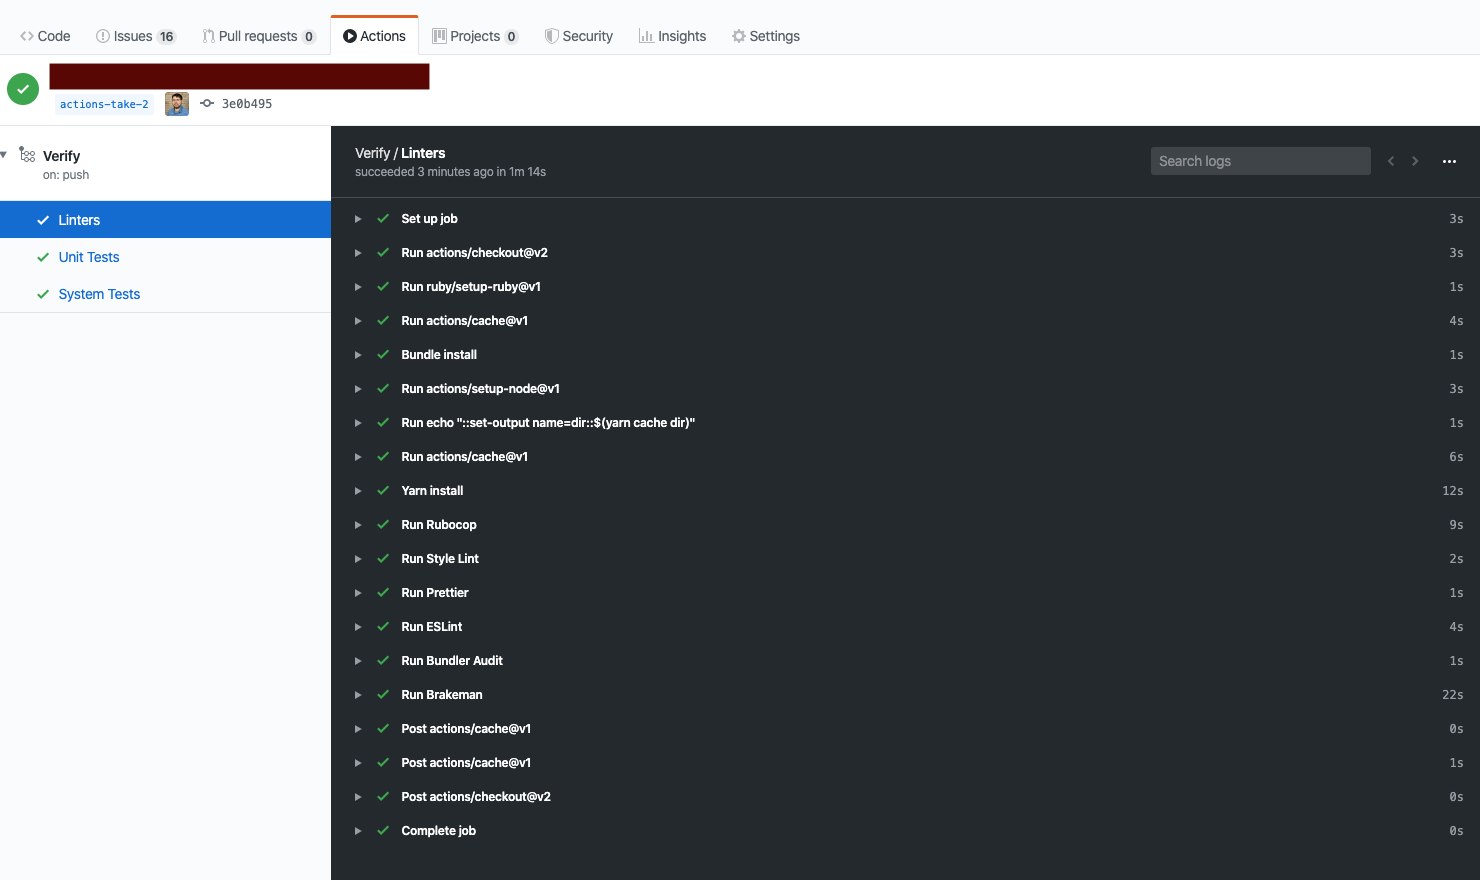Open the log options ellipsis menu

click(x=1449, y=161)
